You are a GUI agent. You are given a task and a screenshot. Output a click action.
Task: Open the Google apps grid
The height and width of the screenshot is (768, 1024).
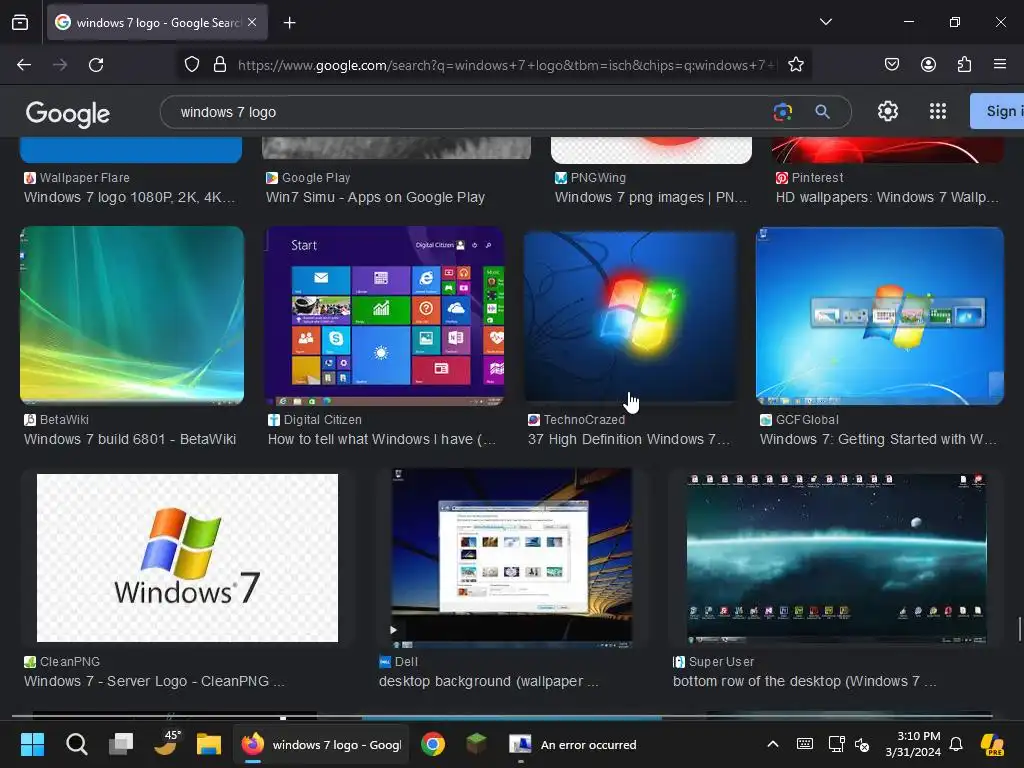tap(938, 112)
